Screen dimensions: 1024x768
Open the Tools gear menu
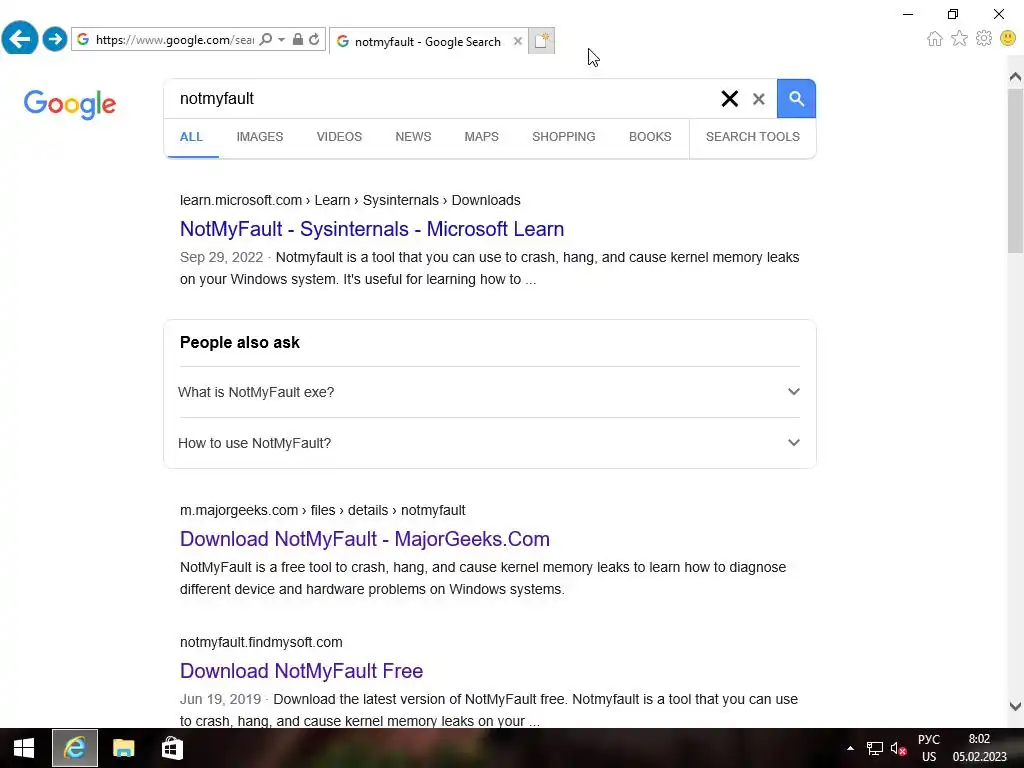click(x=984, y=39)
